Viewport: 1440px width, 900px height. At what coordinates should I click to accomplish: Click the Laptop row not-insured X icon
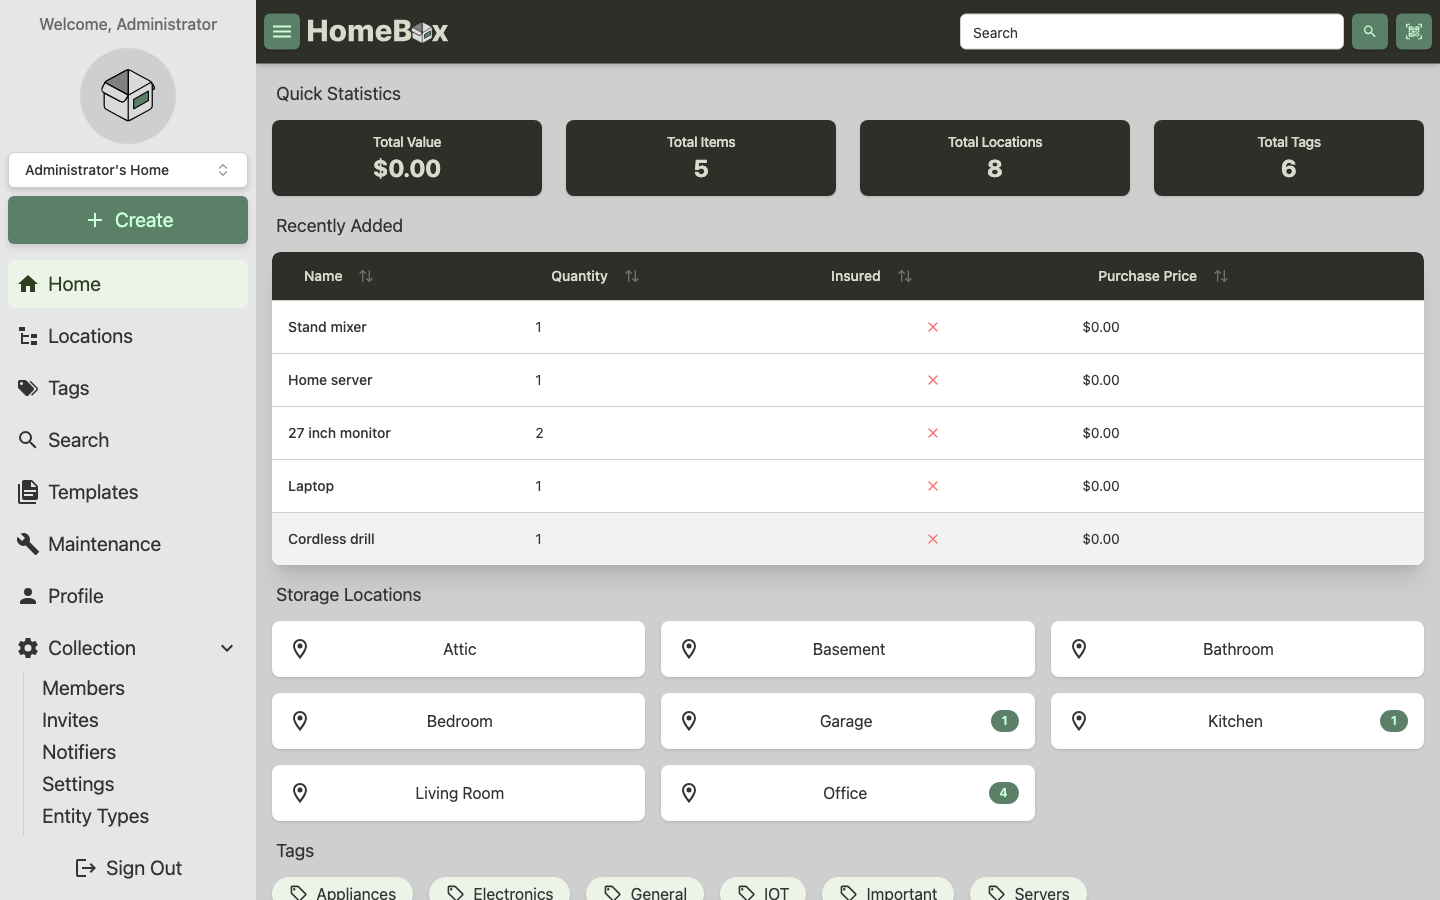coord(933,486)
